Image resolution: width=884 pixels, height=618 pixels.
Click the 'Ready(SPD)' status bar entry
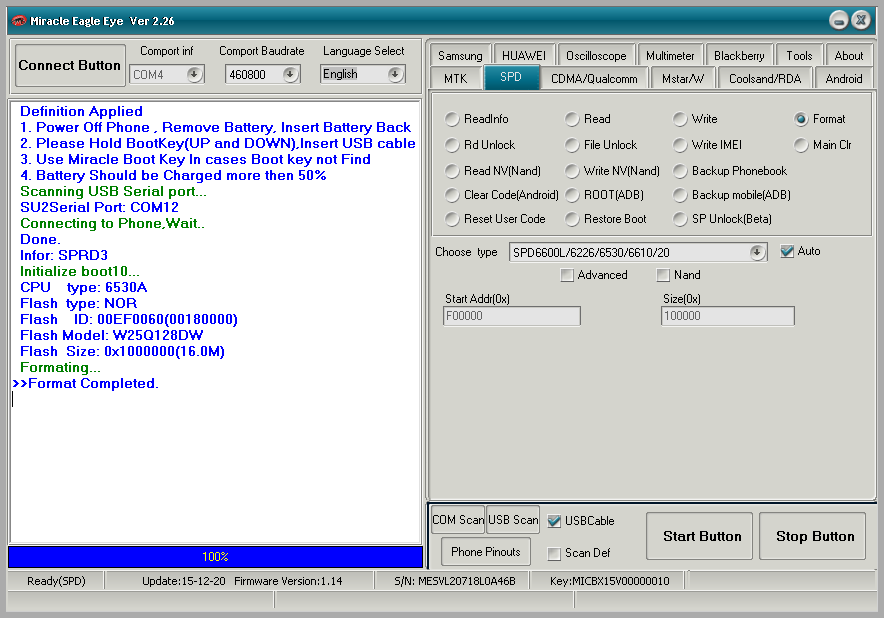pos(56,581)
